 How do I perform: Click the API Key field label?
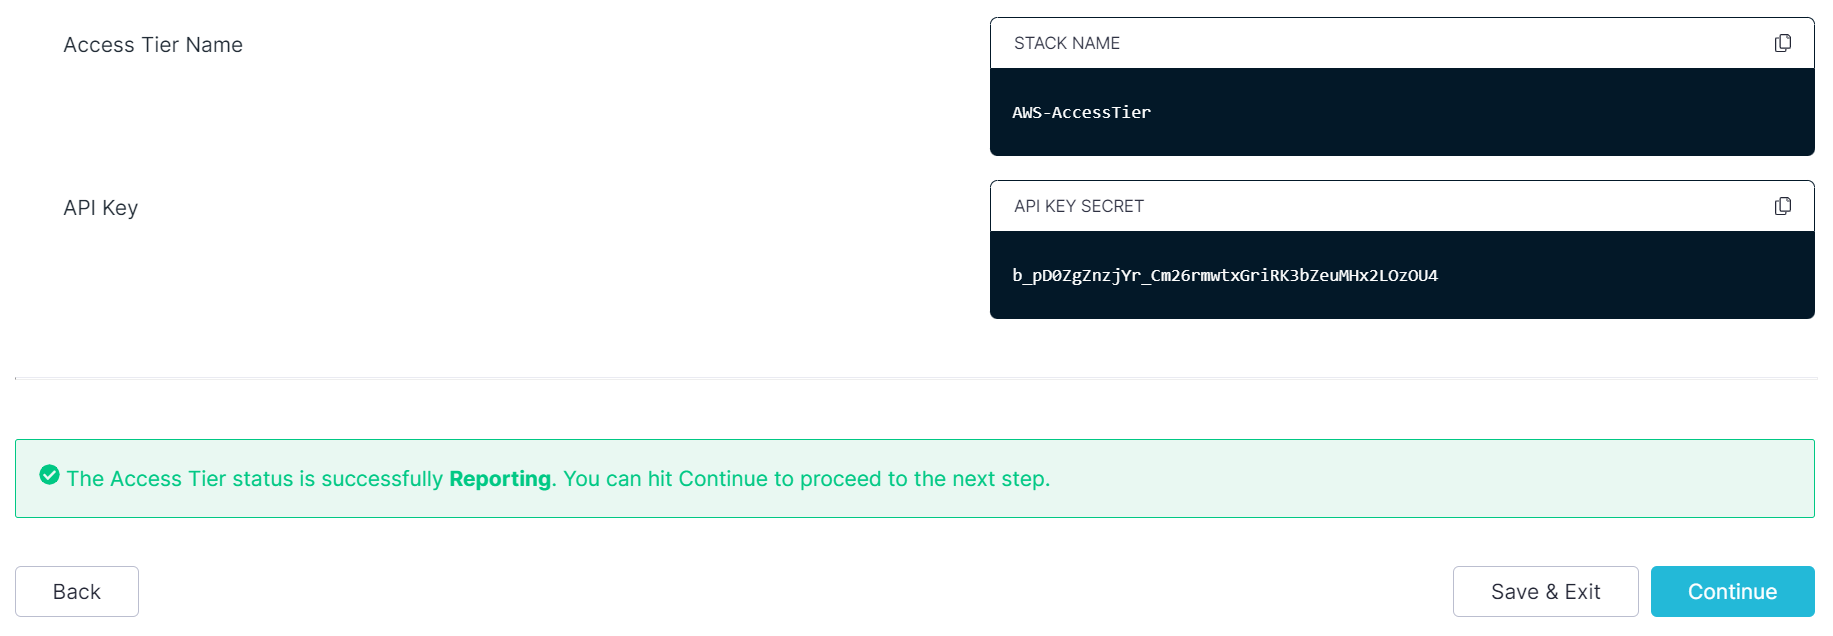click(x=100, y=208)
